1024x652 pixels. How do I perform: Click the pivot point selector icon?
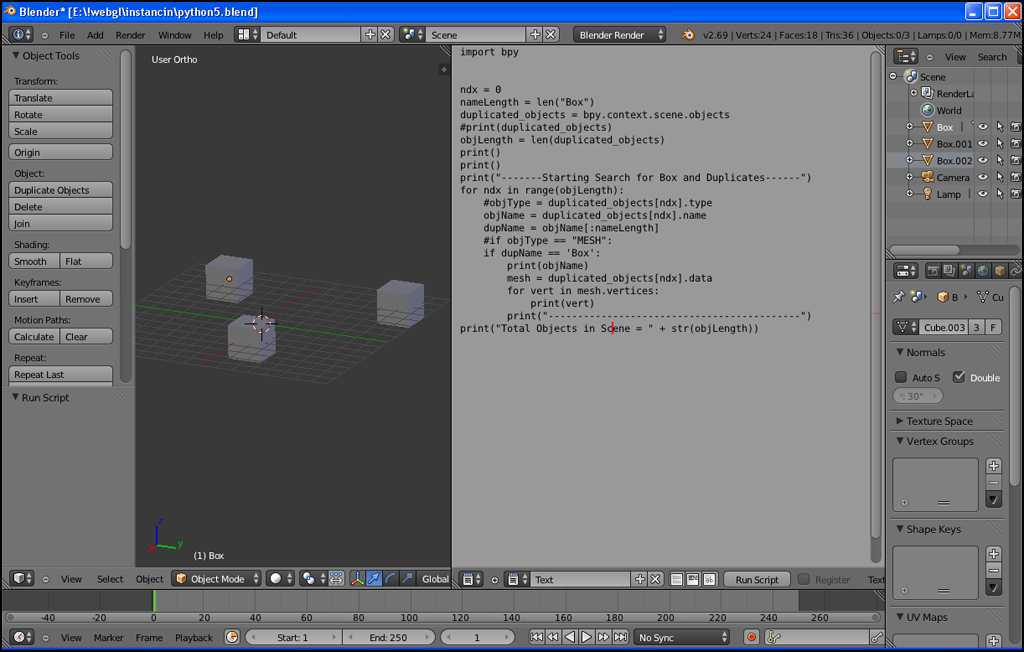[313, 578]
